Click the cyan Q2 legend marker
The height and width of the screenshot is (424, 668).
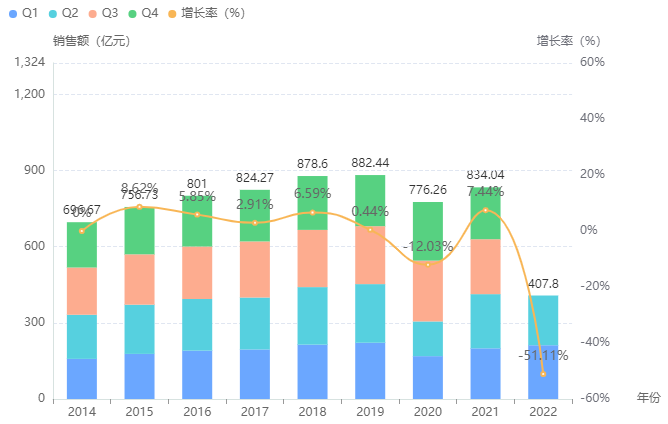click(x=53, y=13)
